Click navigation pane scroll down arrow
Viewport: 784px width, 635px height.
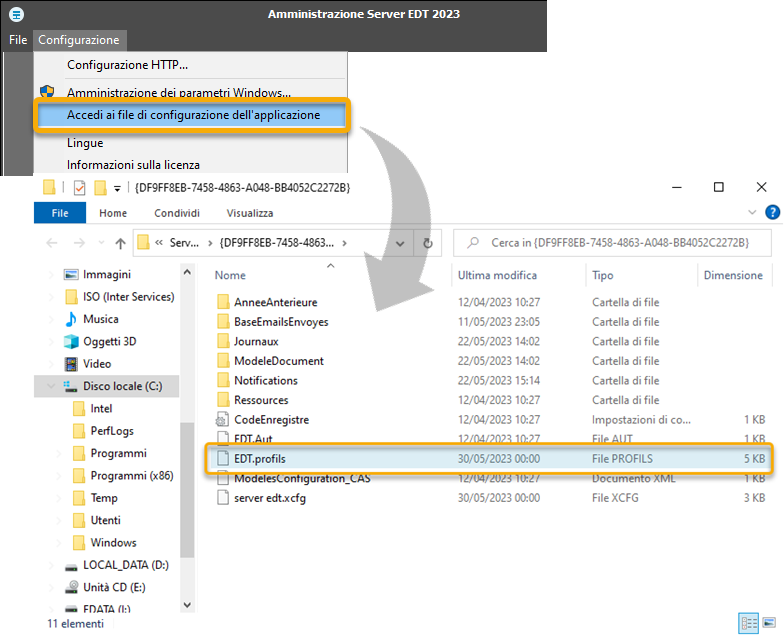(x=187, y=605)
